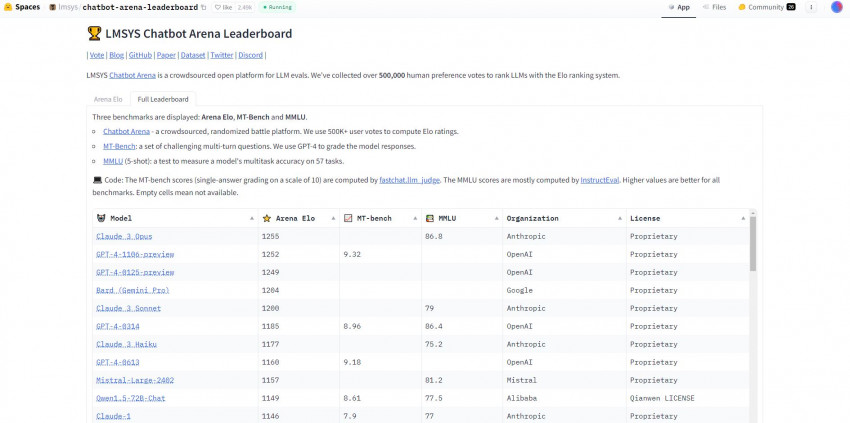Select the Arena Elo tab

(108, 99)
